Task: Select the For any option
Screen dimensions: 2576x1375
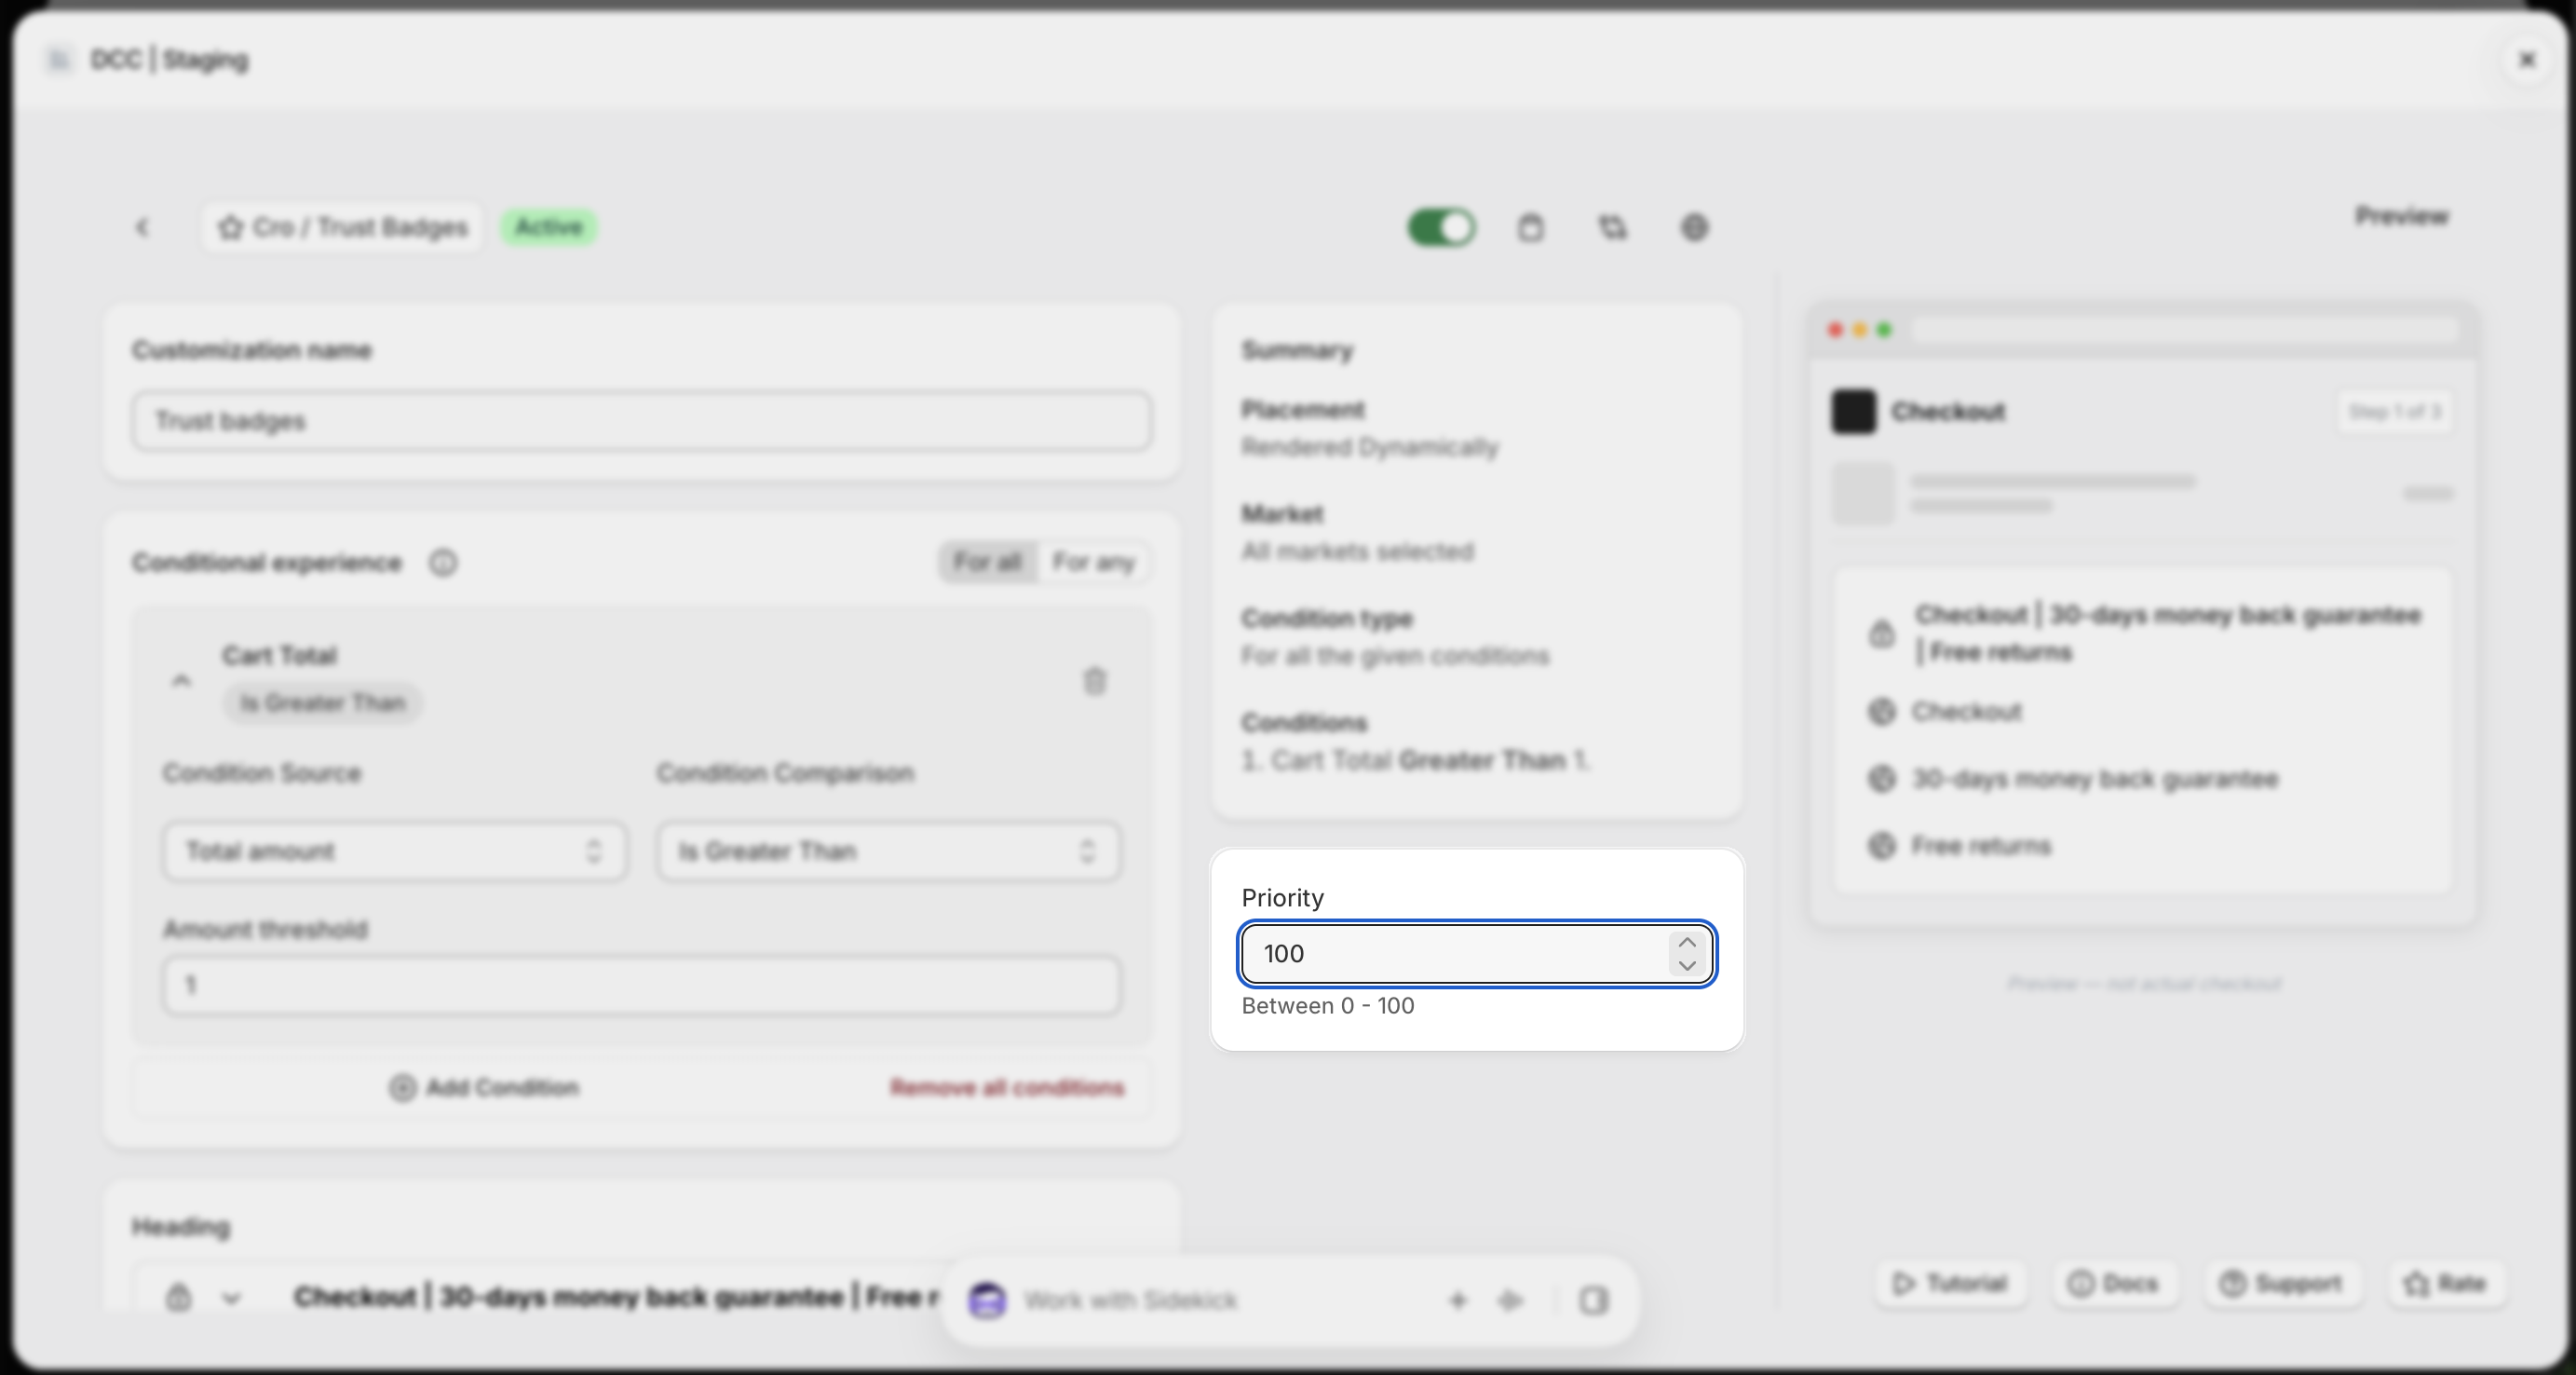Action: pos(1093,562)
